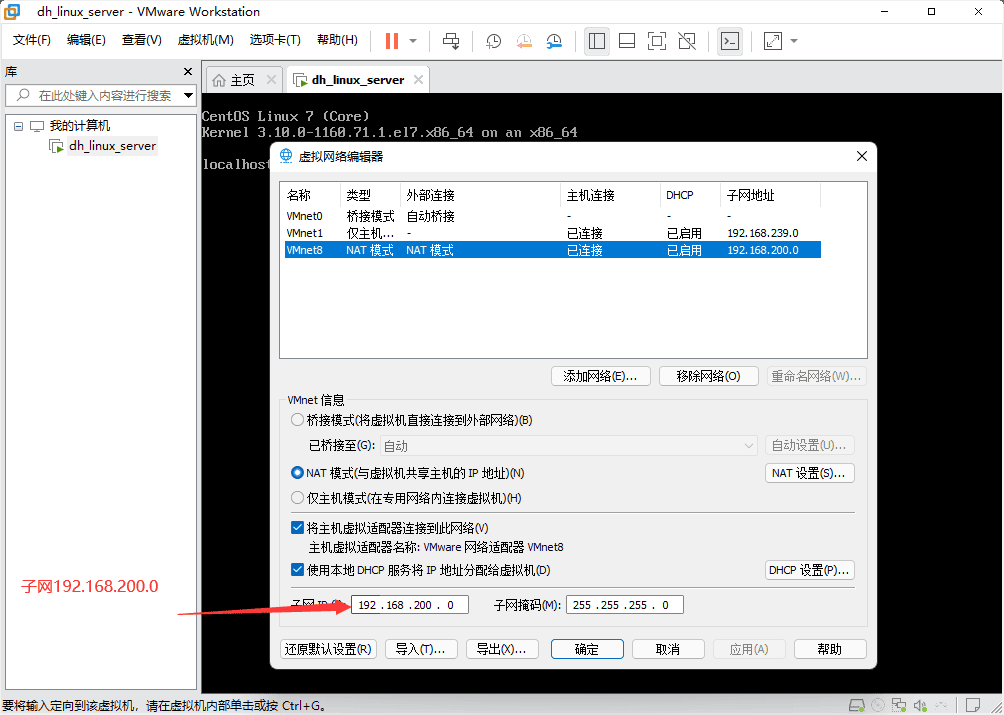1004x715 pixels.
Task: Enter full screen mode via toolbar icon
Action: point(657,41)
